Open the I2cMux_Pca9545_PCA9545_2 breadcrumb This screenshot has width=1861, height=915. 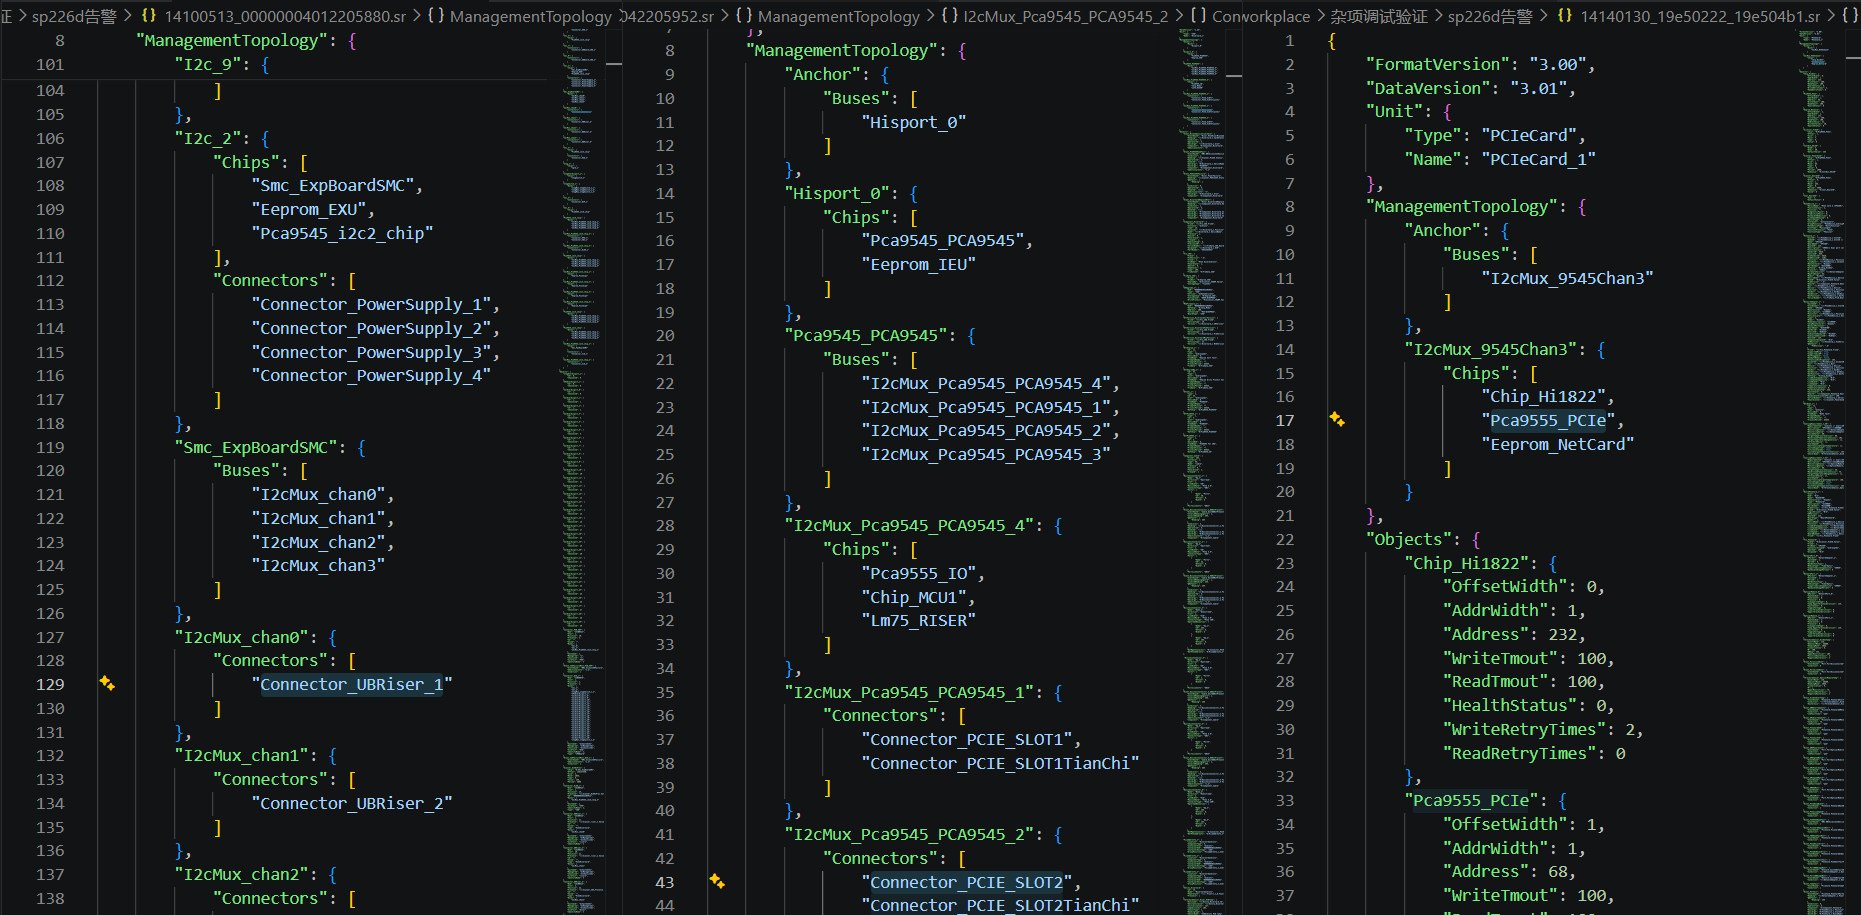click(1065, 16)
